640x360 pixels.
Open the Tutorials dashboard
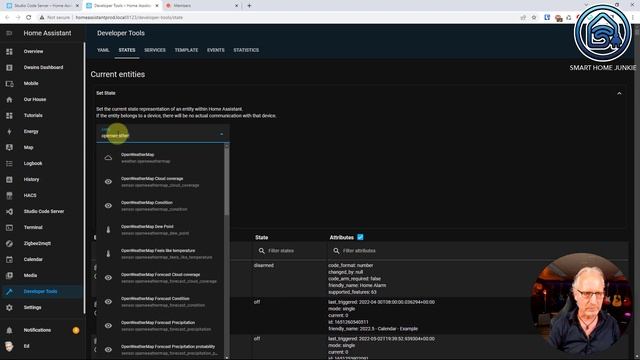tap(33, 116)
